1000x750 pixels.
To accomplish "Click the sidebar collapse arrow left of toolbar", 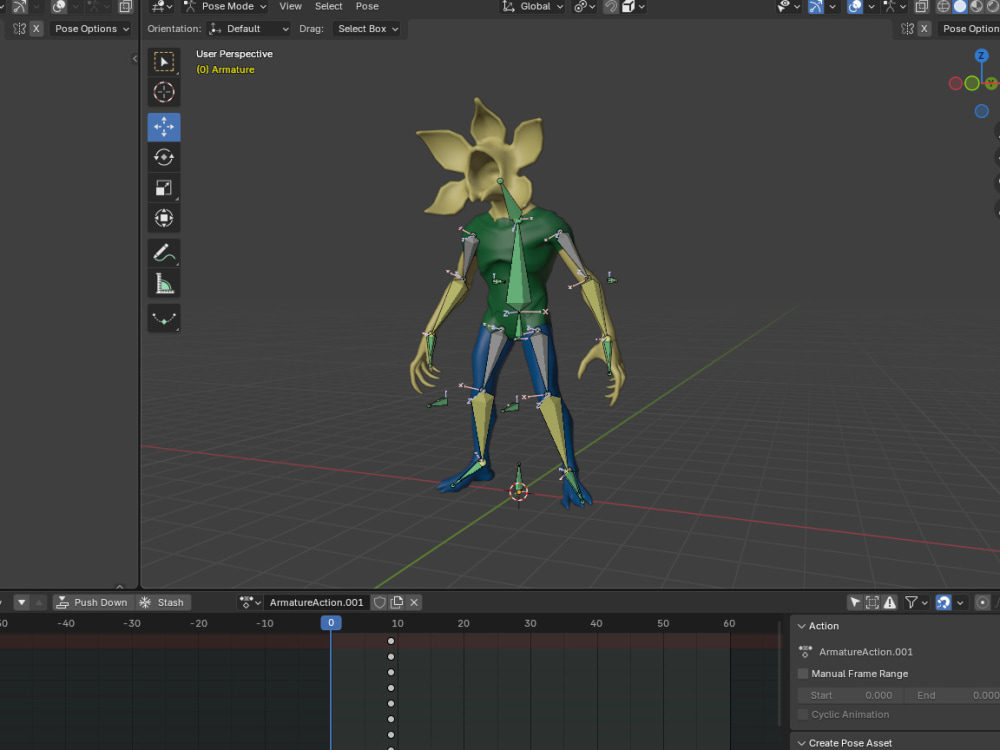I will 135,59.
